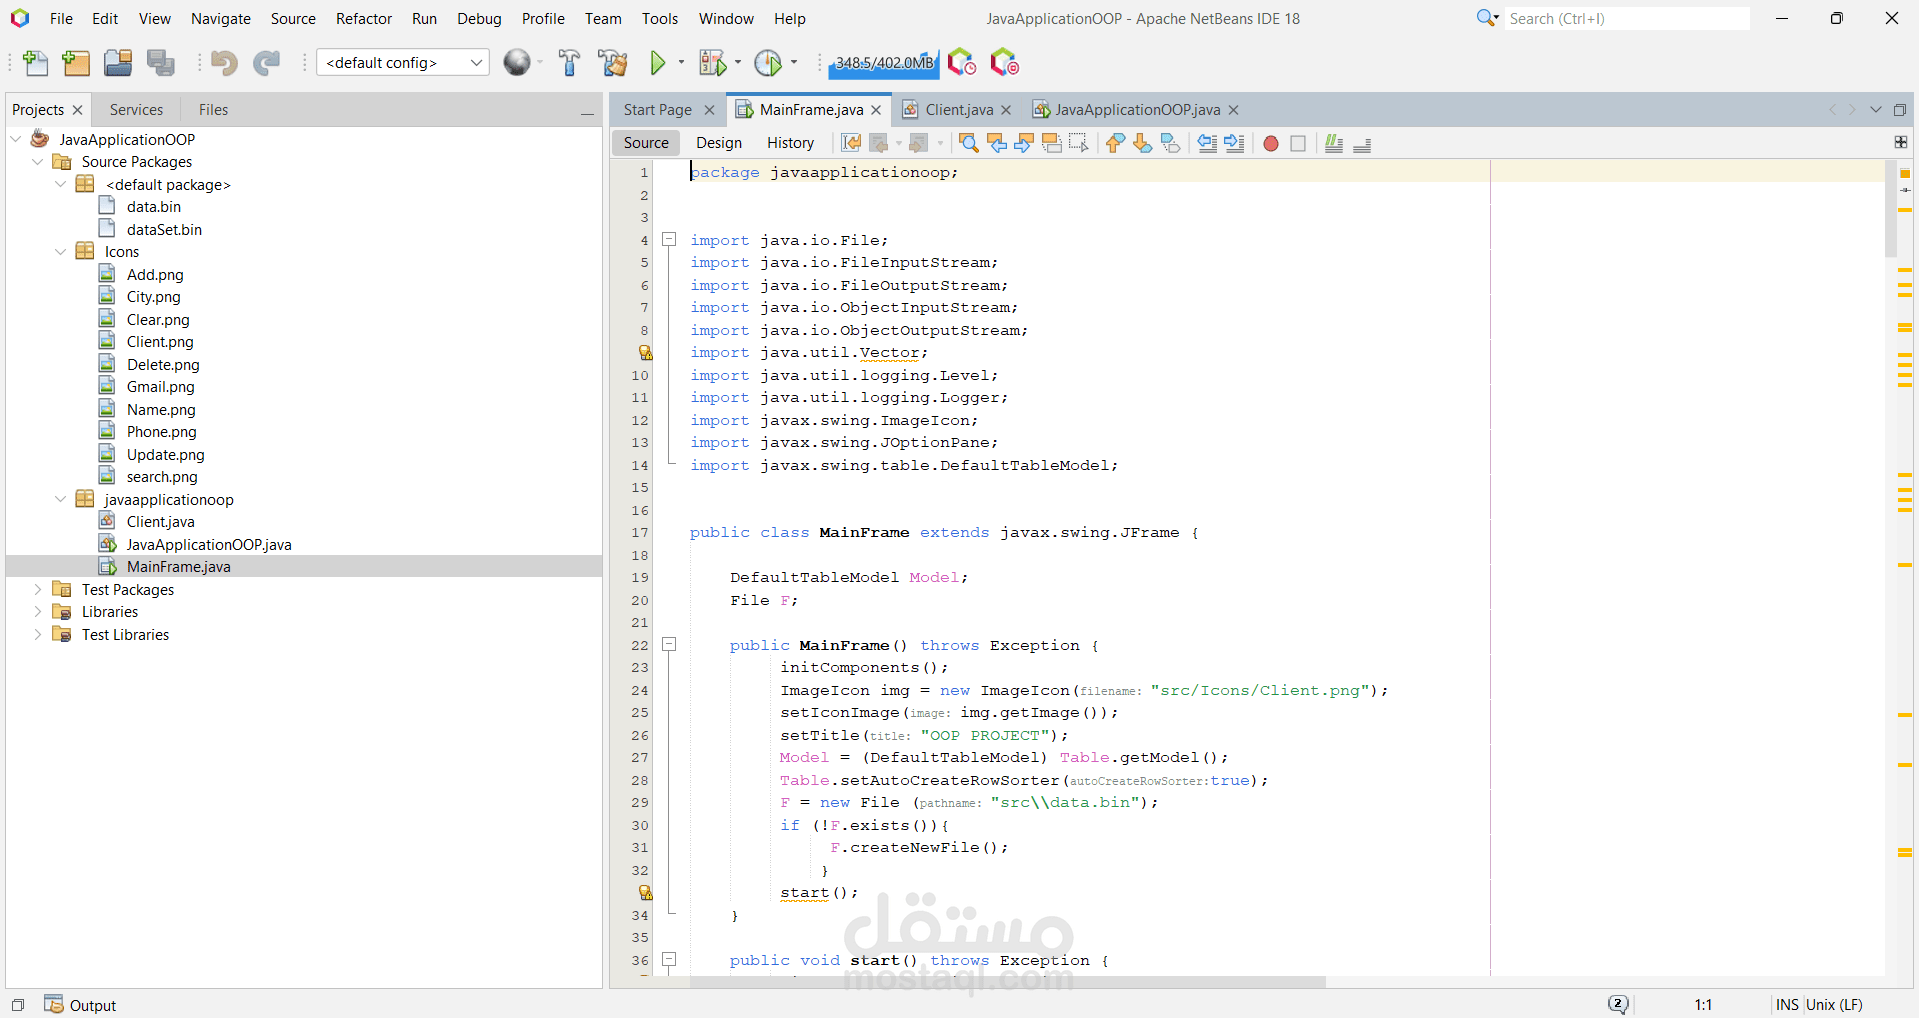The image size is (1919, 1018).
Task: Close the MainFrame.java tab
Action: coord(876,110)
